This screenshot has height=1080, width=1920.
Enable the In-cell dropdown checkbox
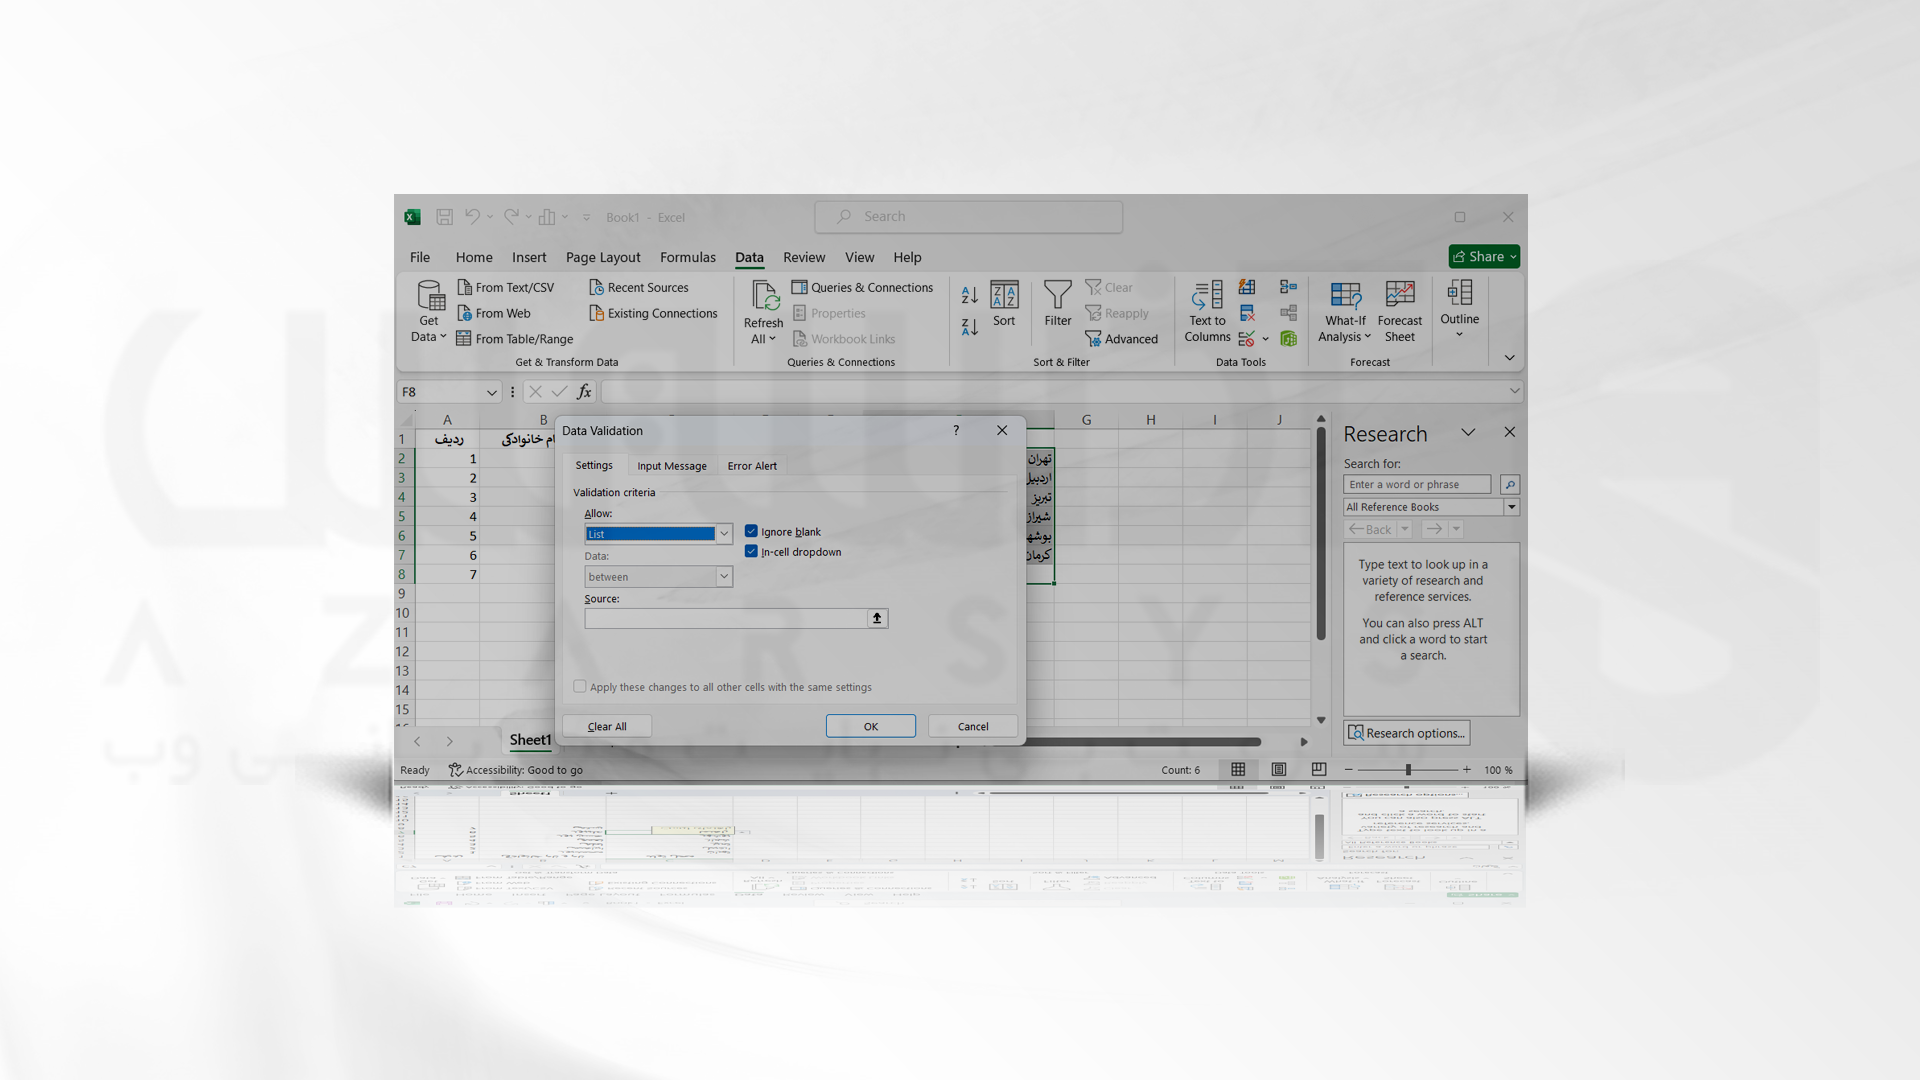coord(752,551)
